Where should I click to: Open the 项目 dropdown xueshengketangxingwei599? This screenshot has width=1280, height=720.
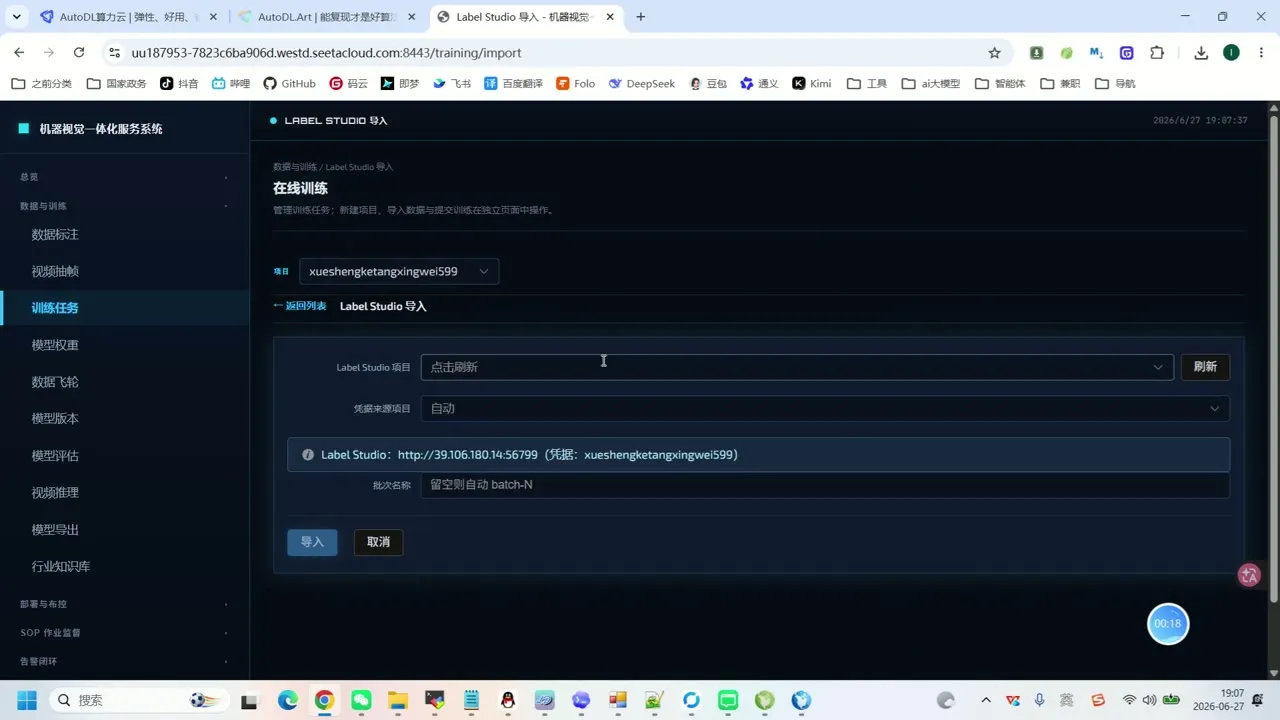(x=399, y=271)
